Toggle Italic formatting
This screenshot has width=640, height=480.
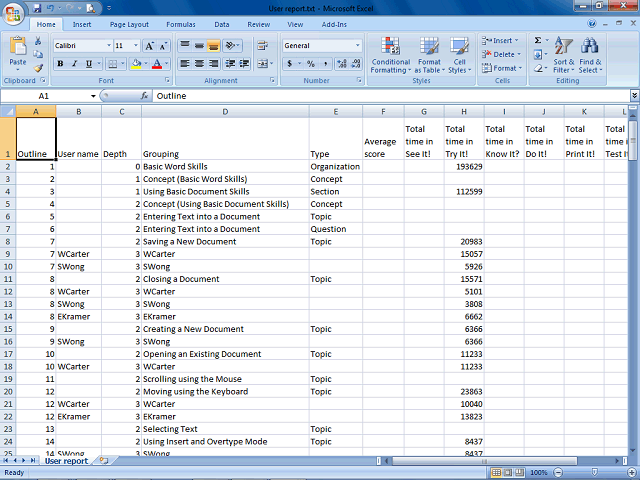[74, 64]
